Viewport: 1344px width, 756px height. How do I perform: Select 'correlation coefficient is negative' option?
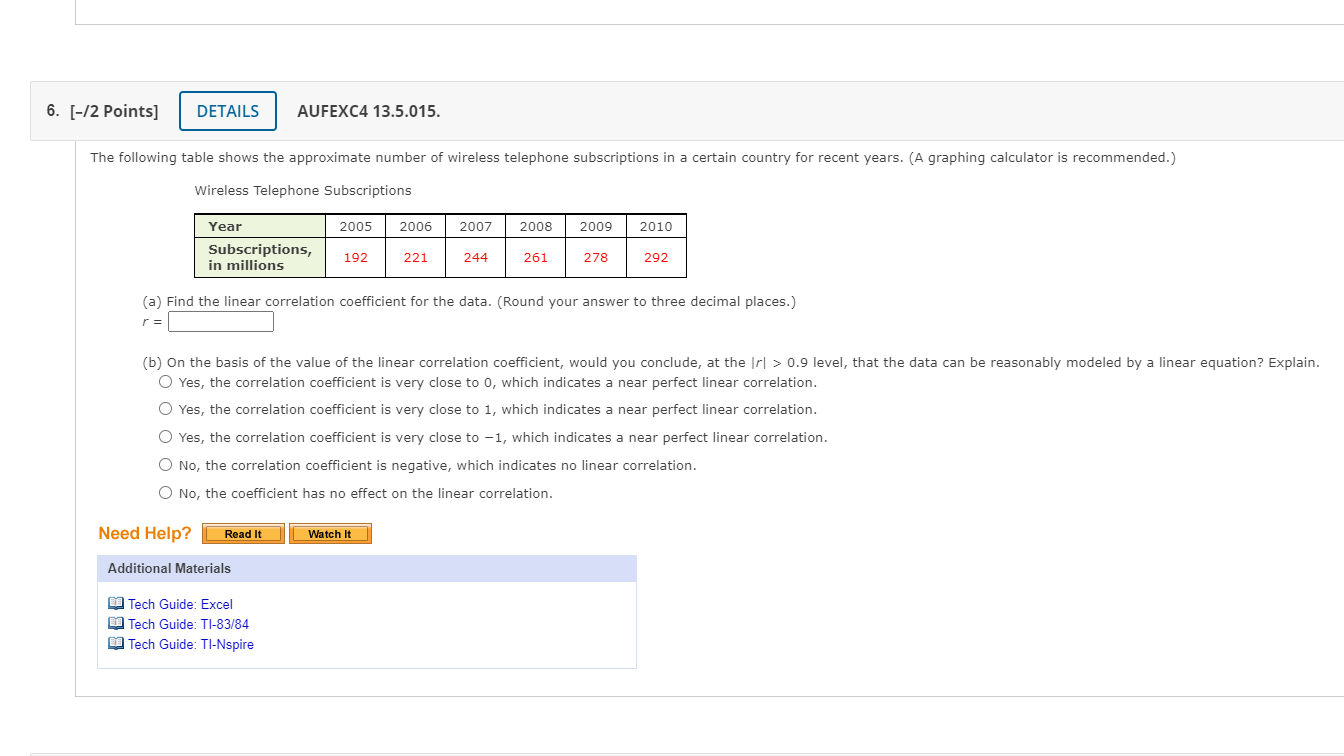(x=165, y=464)
